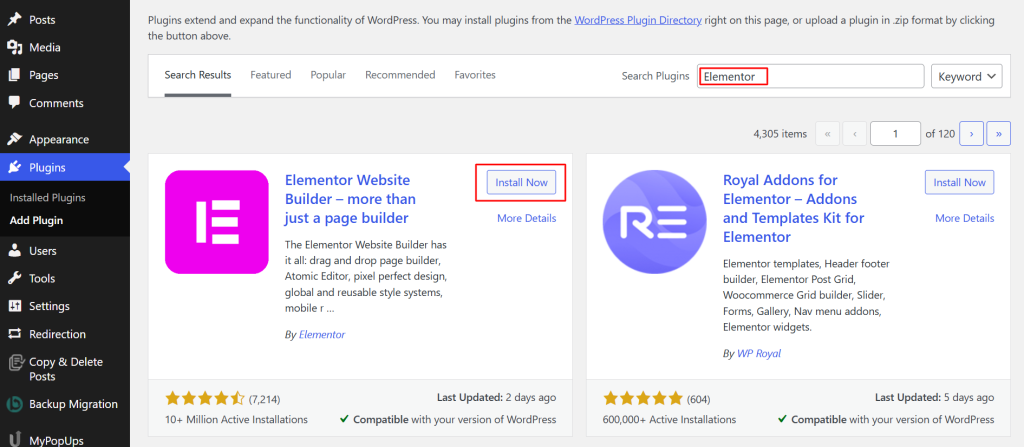Switch to the Search Results tab
The width and height of the screenshot is (1024, 447).
tap(198, 75)
